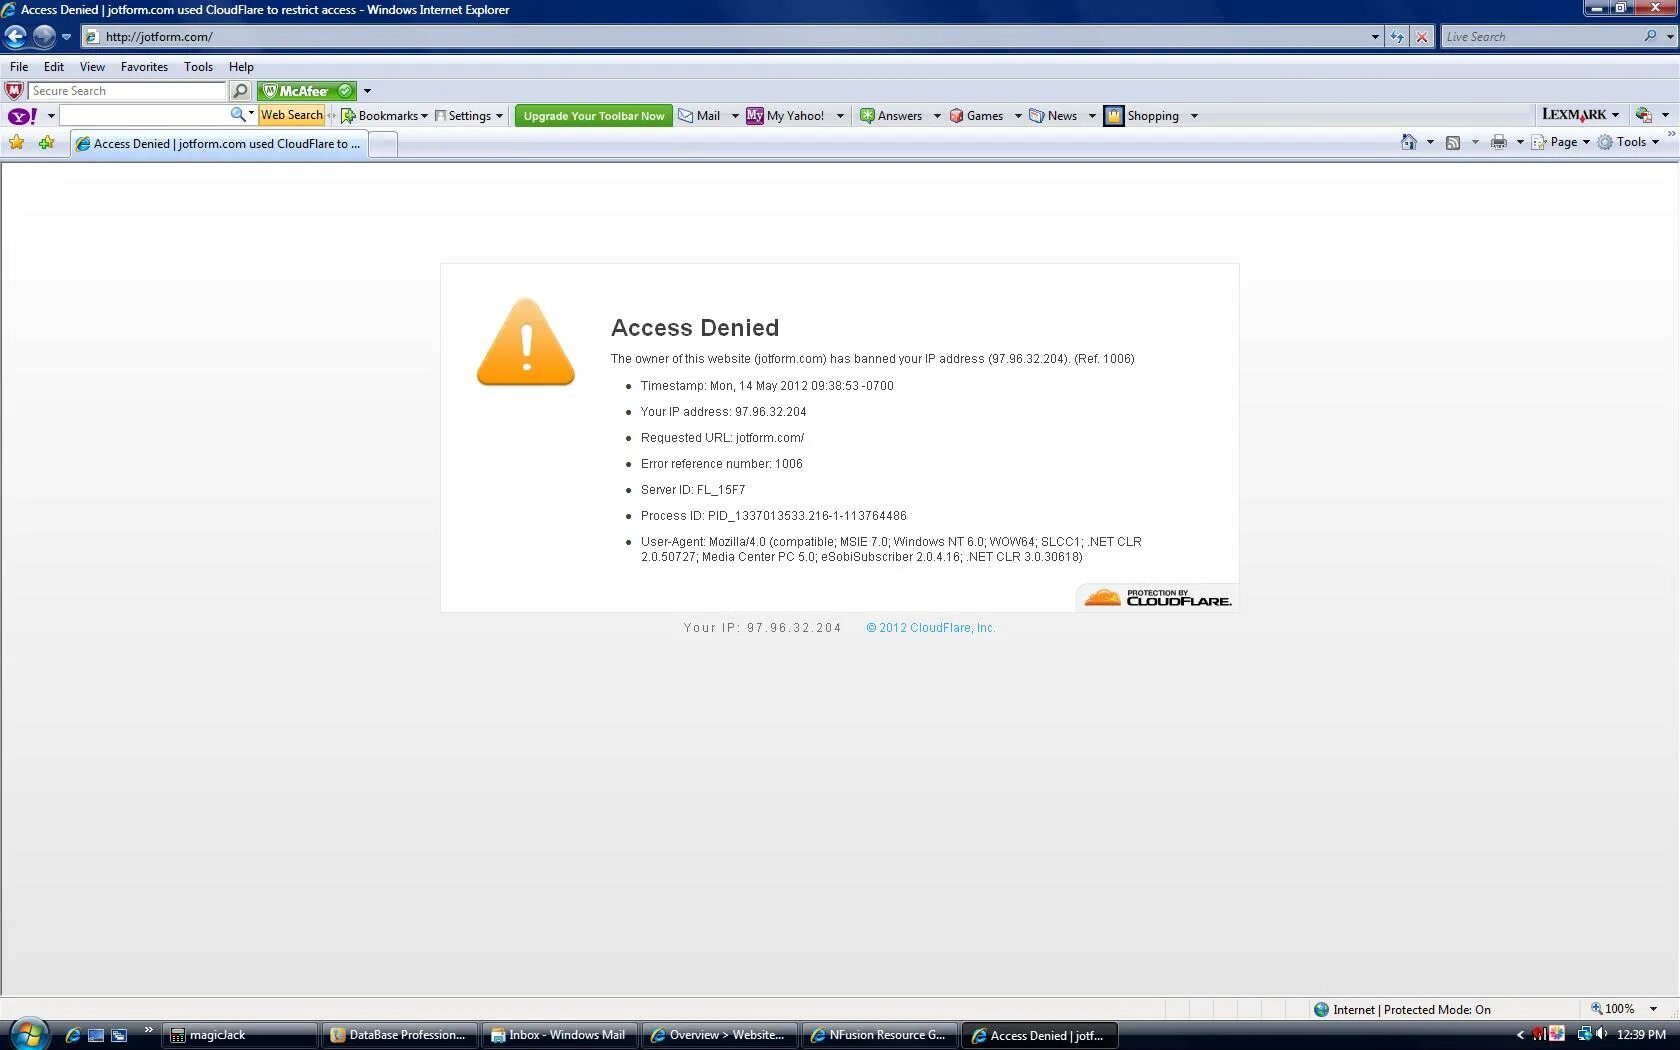This screenshot has height=1050, width=1680.
Task: Click the Print icon in command bar
Action: pyautogui.click(x=1498, y=142)
